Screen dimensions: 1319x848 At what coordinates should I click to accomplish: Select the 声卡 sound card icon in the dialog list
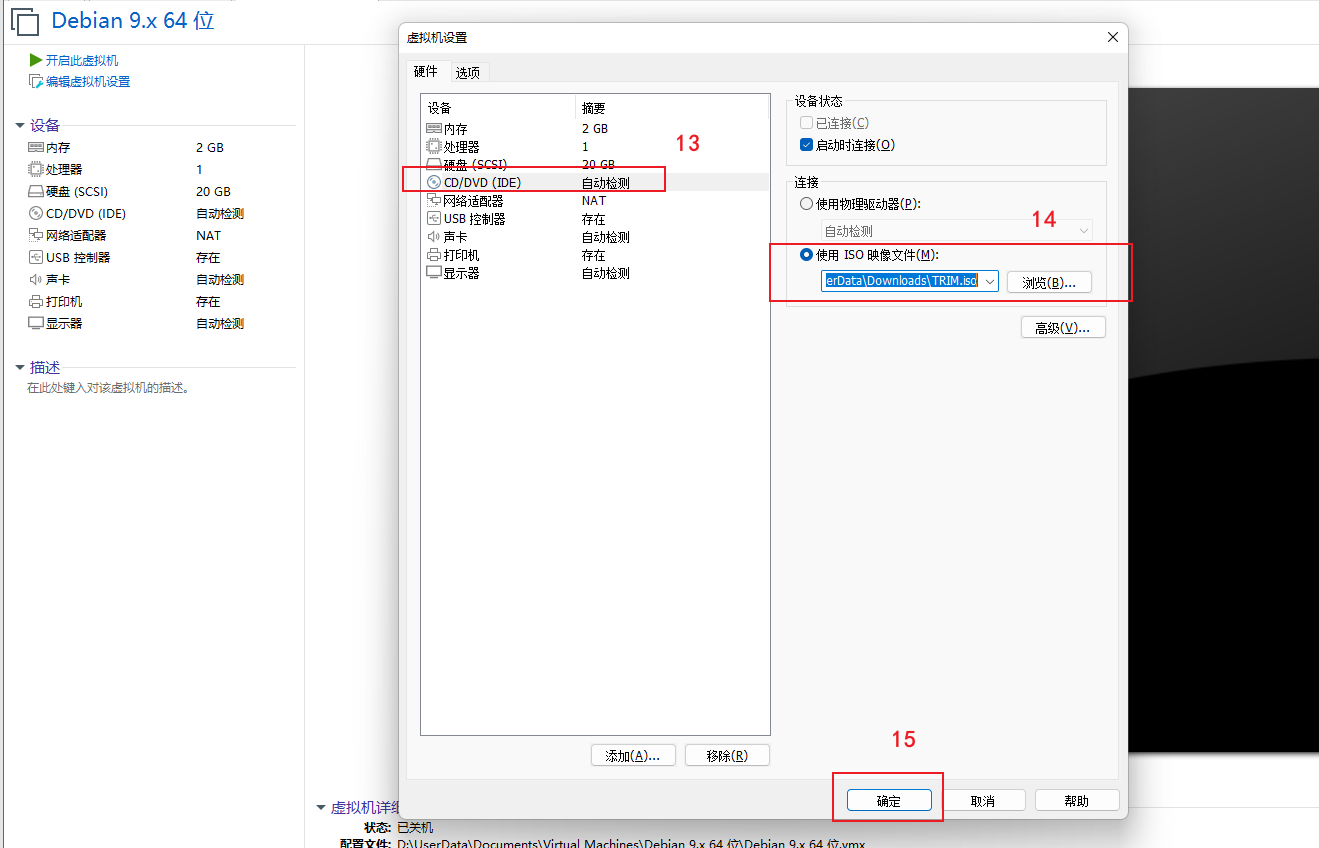coord(433,237)
